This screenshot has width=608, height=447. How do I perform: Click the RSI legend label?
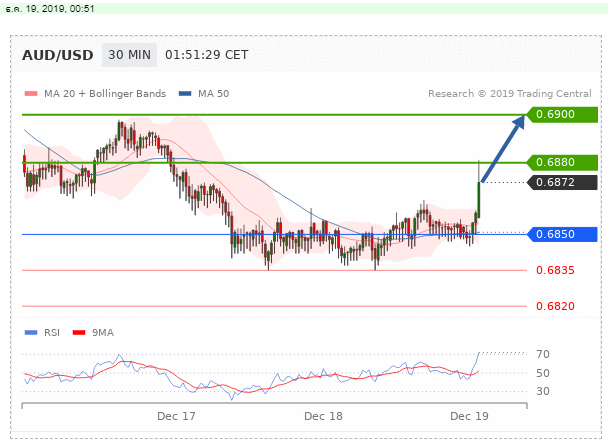(x=52, y=333)
